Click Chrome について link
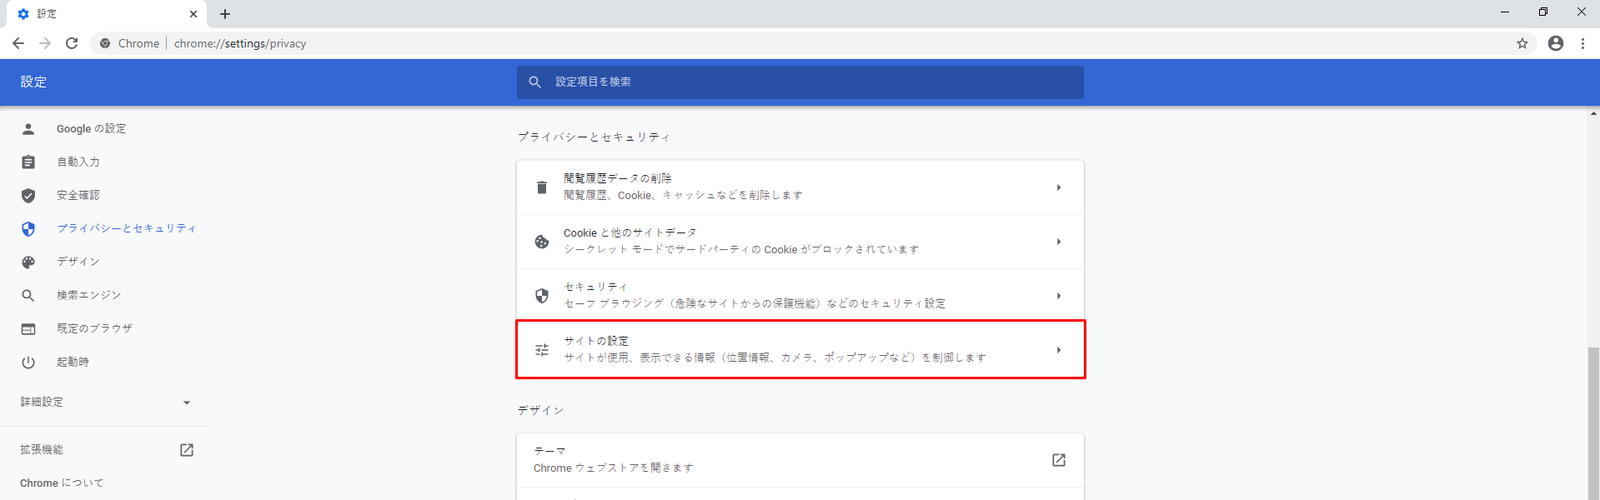The width and height of the screenshot is (1600, 500). pyautogui.click(x=62, y=483)
